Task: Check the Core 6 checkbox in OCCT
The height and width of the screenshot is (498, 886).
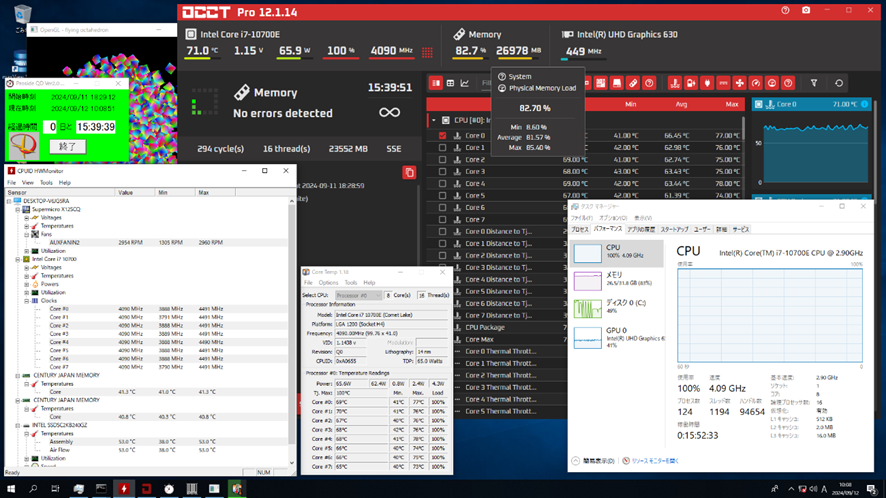Action: pyautogui.click(x=442, y=207)
